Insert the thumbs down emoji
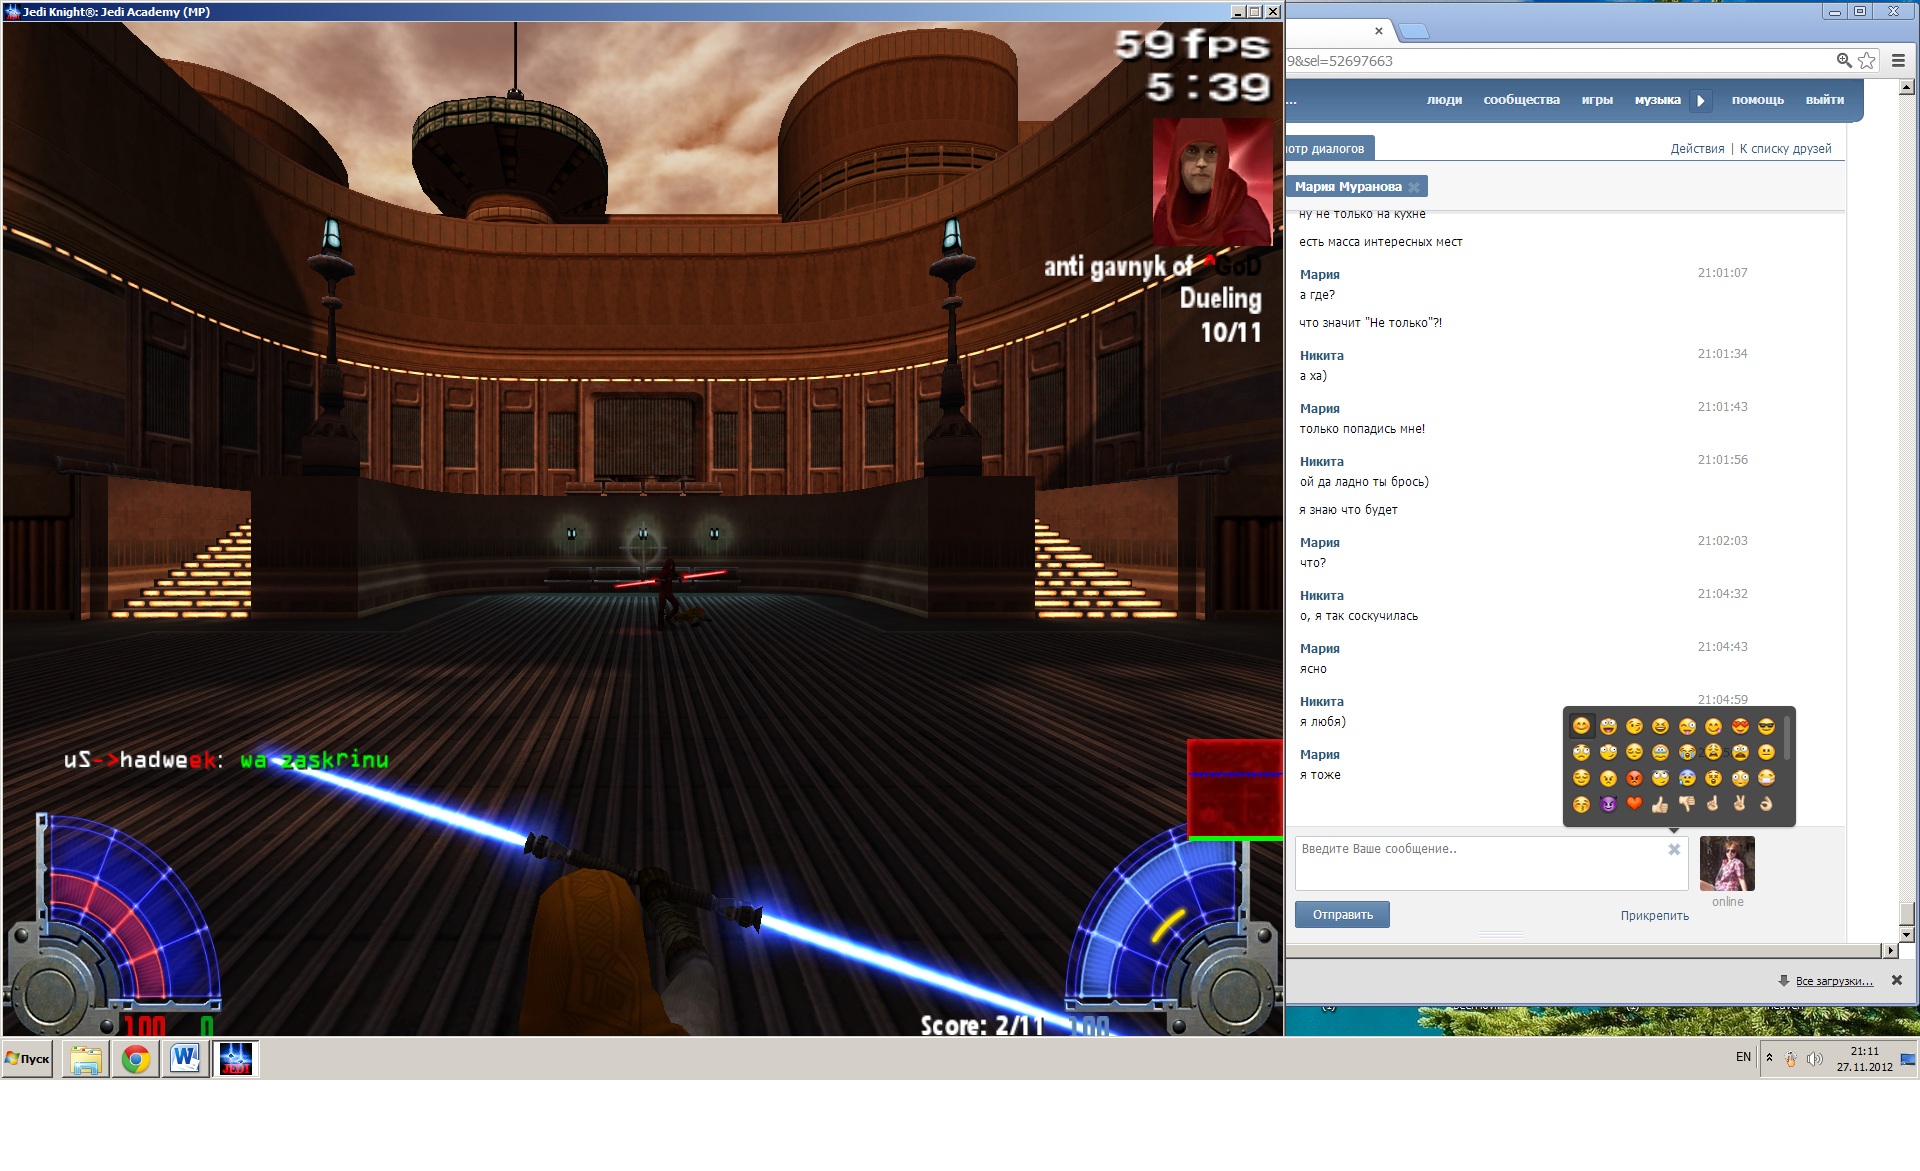Screen dimensions: 1920x1171 (1687, 804)
